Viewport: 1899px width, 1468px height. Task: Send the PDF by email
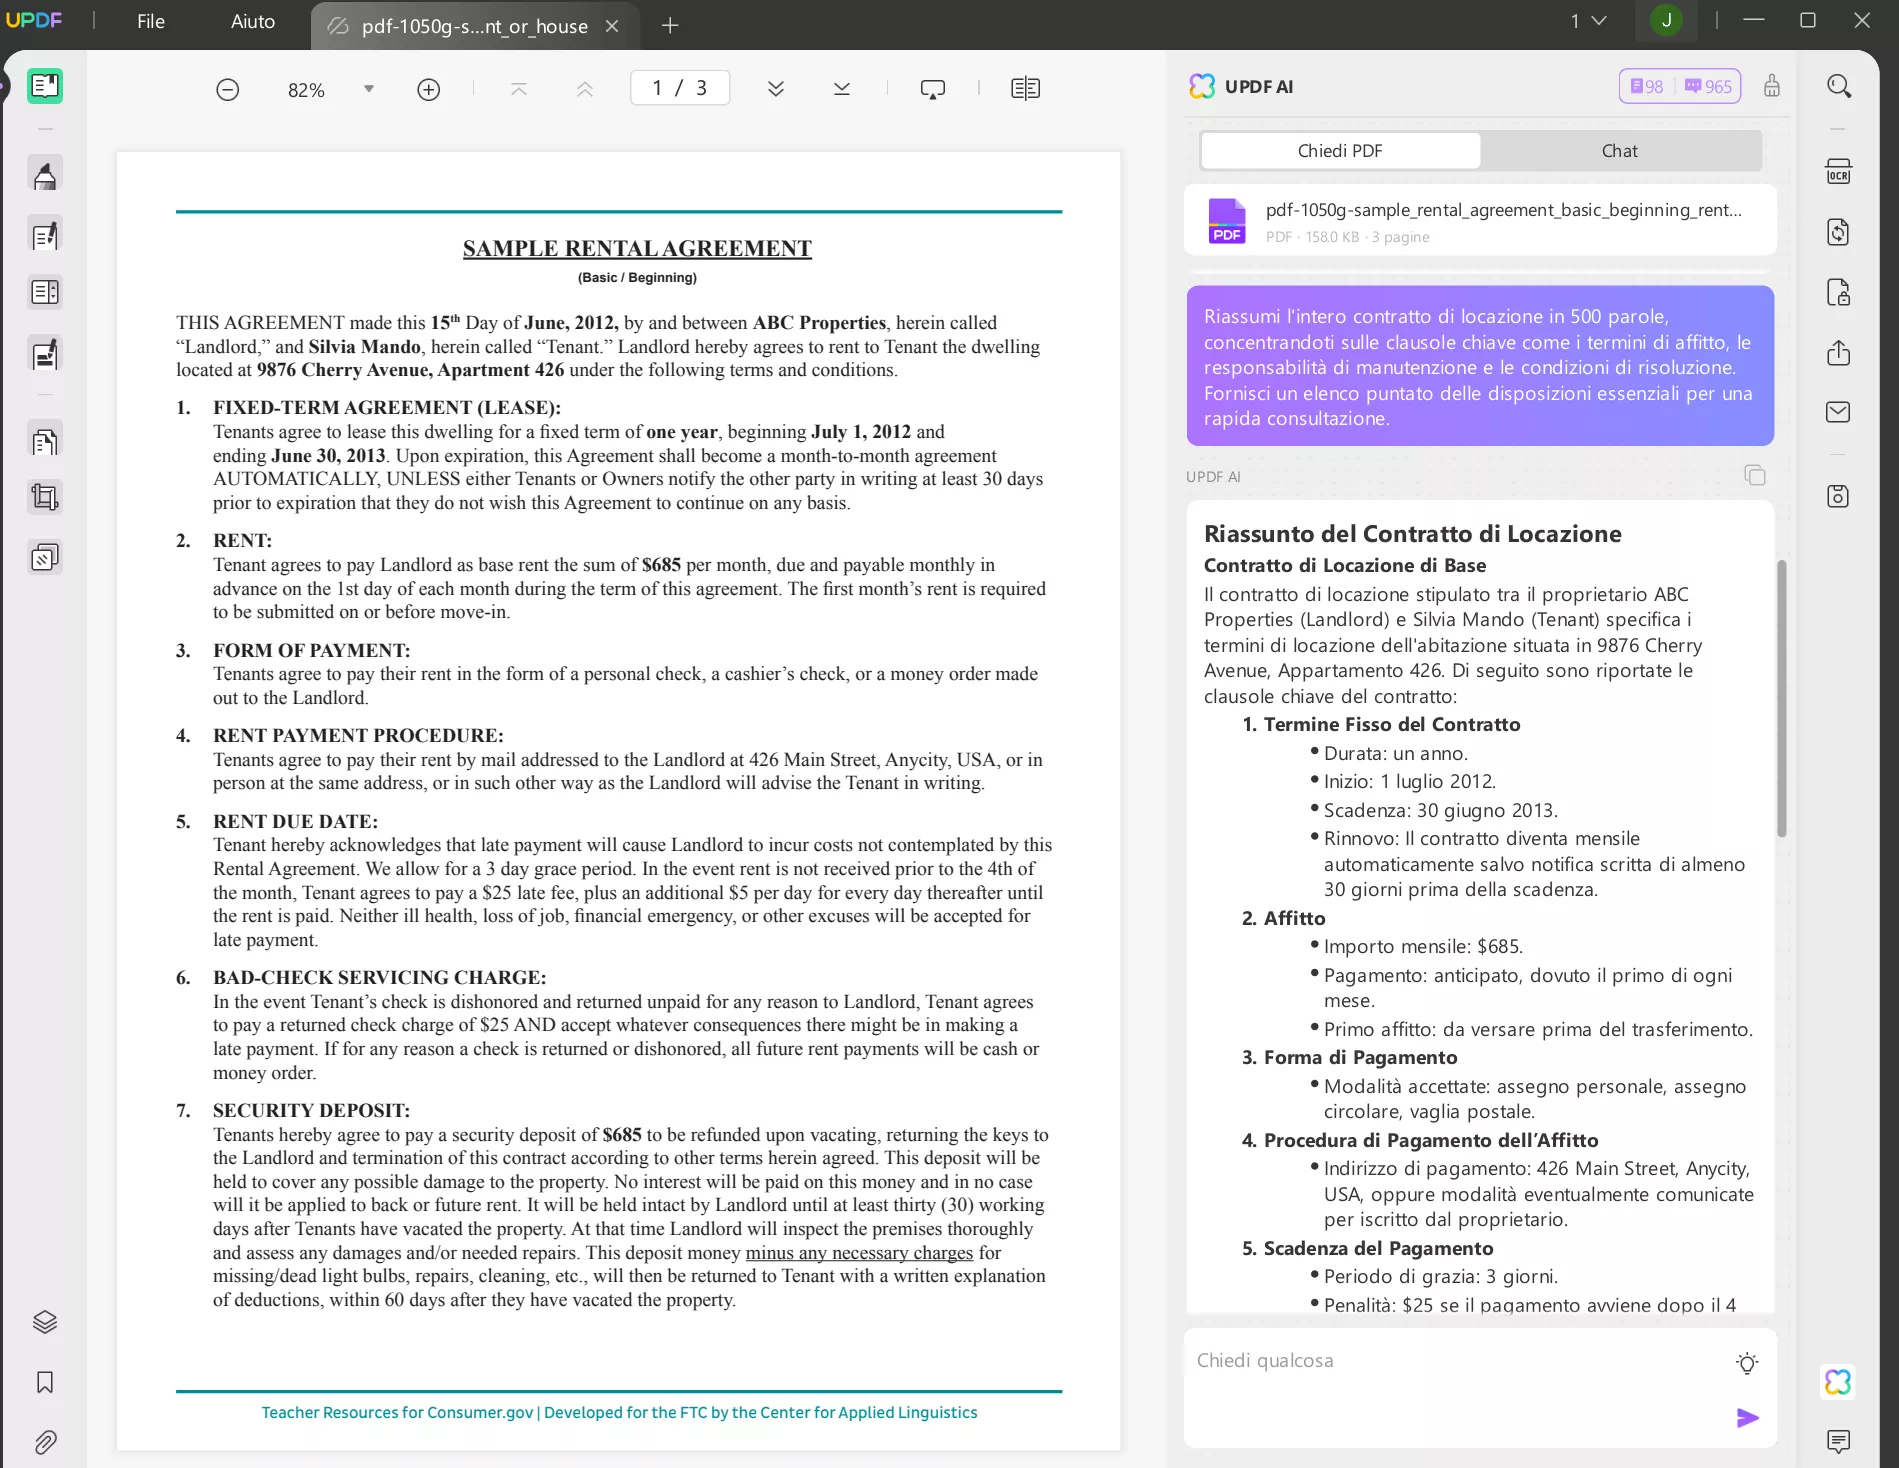tap(1839, 412)
